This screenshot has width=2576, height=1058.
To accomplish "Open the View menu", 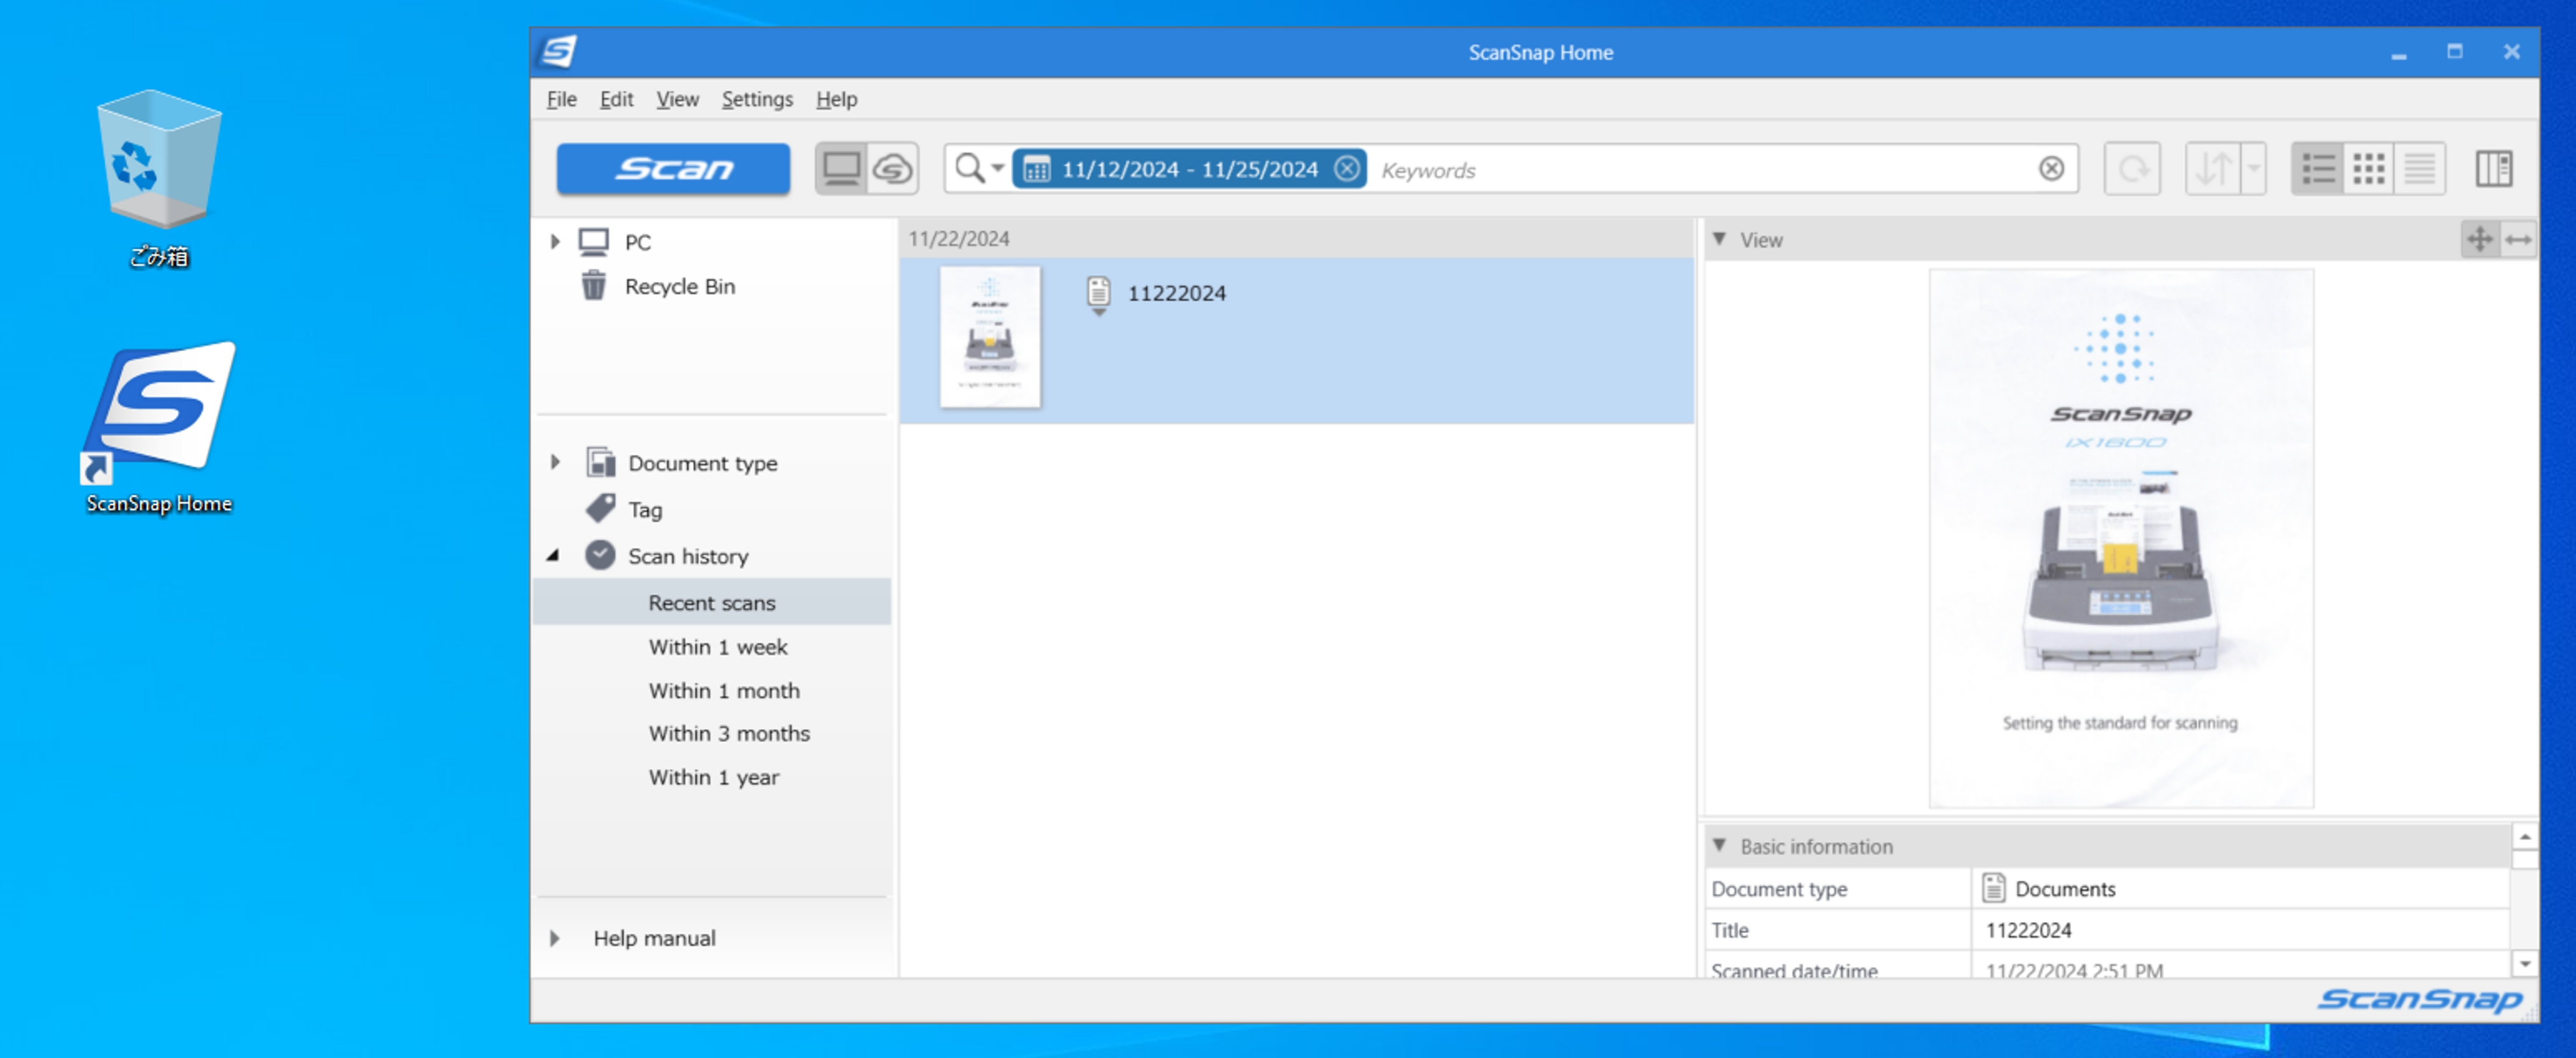I will coord(677,99).
